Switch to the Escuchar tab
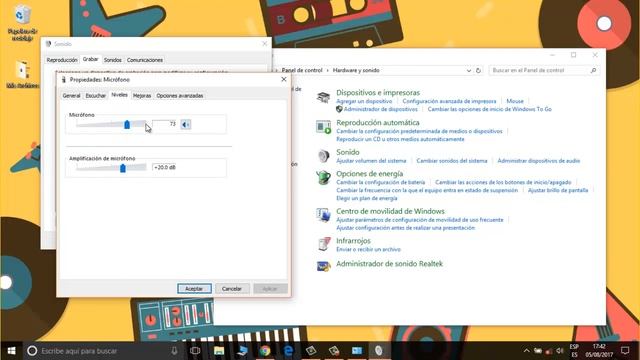Viewport: 640px width, 360px height. coord(96,96)
